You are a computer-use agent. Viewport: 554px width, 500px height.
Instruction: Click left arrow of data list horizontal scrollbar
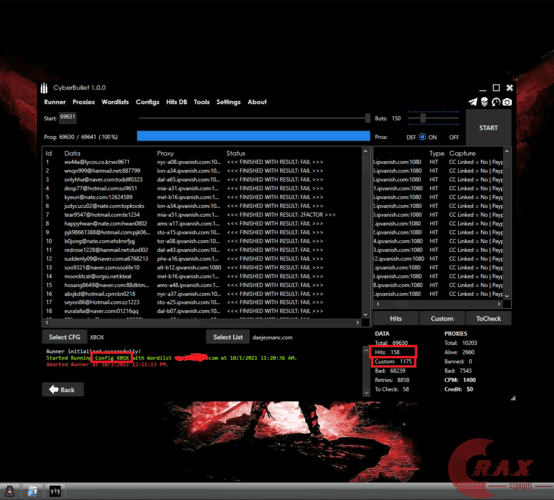(47, 323)
